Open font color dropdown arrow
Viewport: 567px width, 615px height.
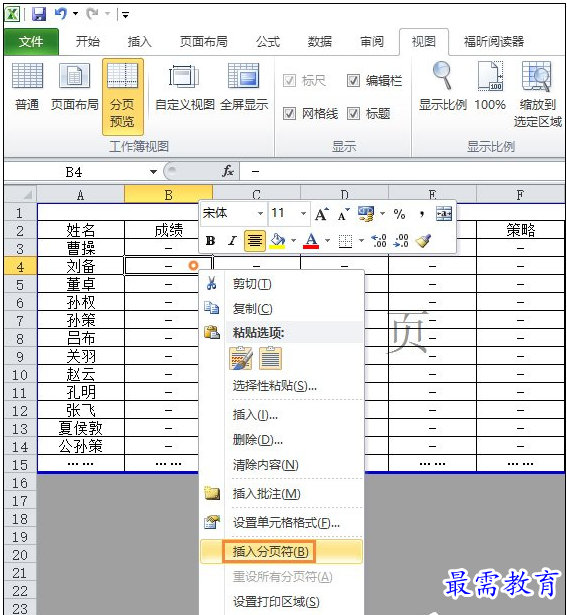tap(327, 240)
